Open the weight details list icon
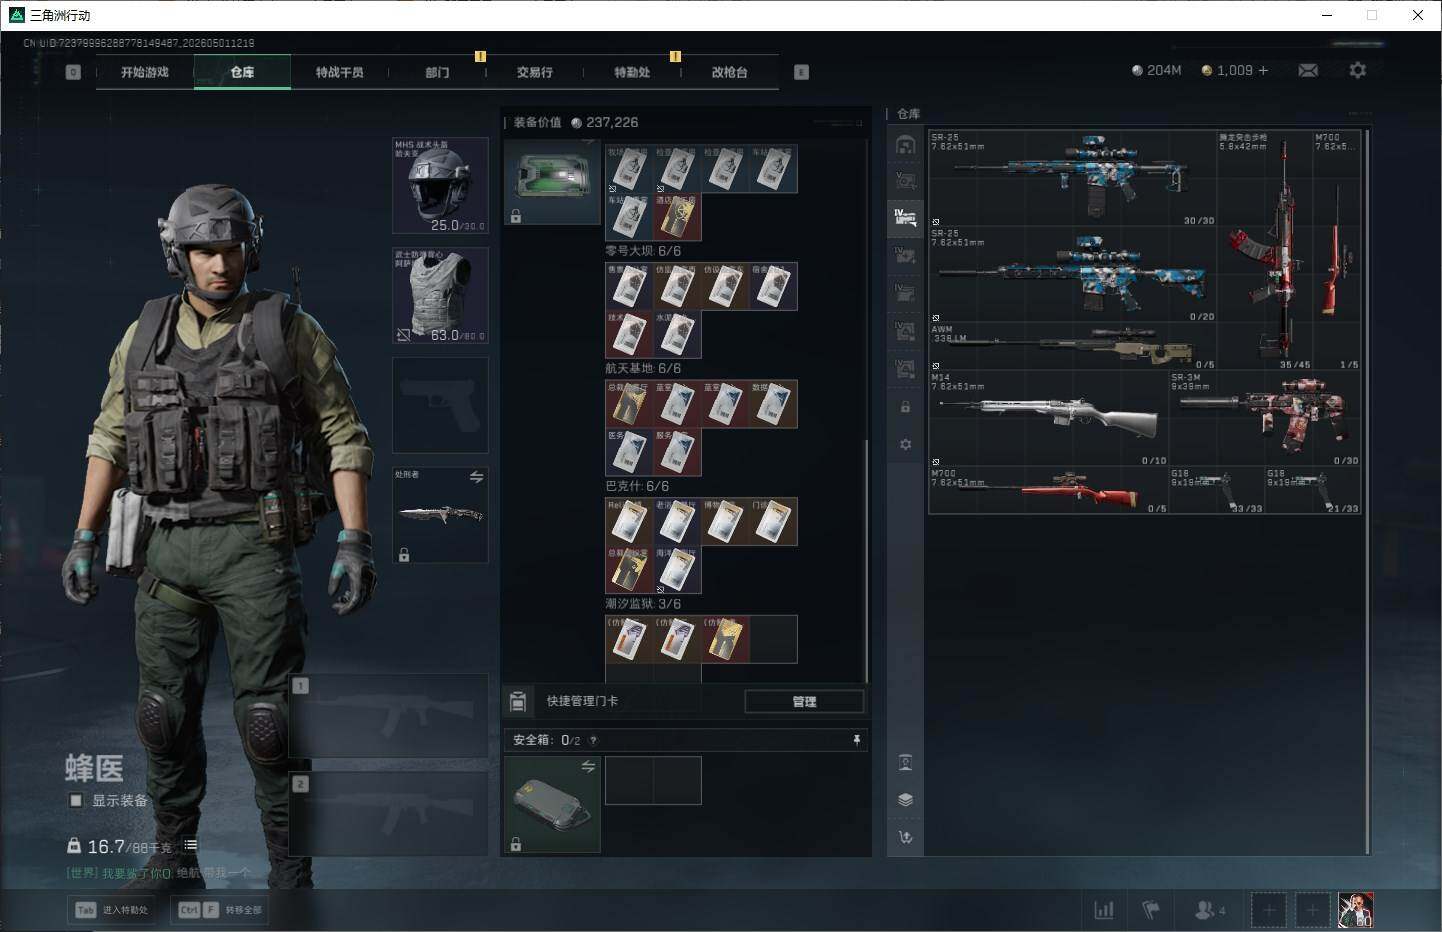 pyautogui.click(x=190, y=845)
